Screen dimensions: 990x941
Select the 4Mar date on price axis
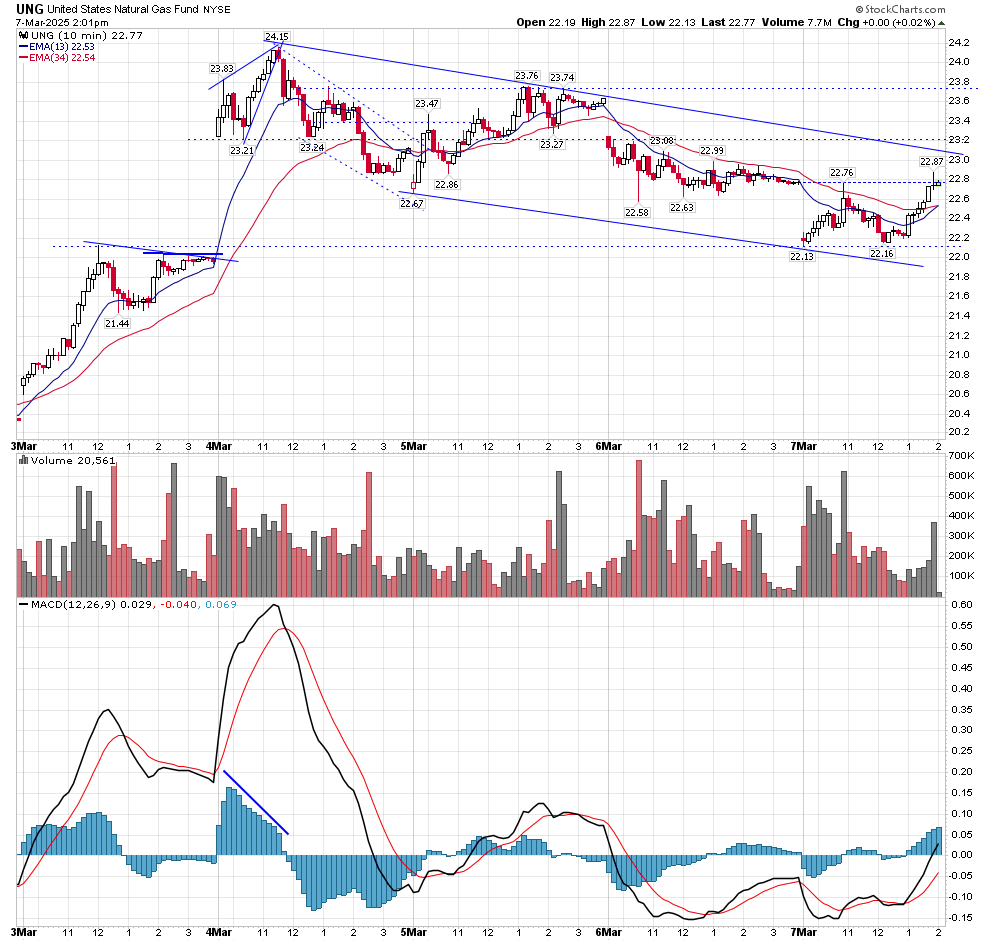(x=218, y=445)
